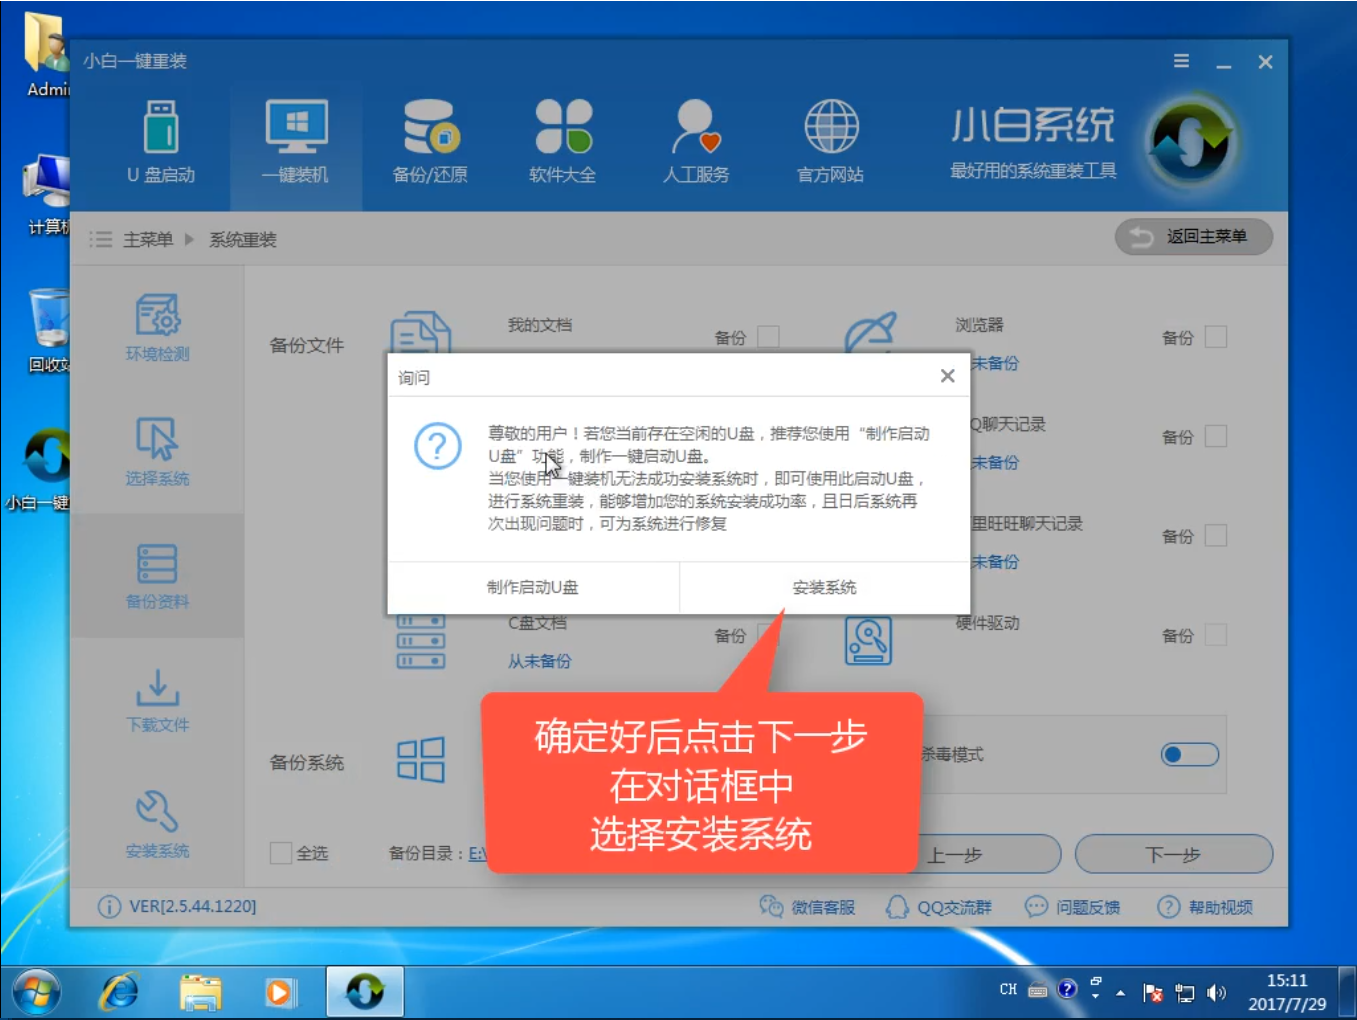Open 帮助视频 in the footer
This screenshot has height=1020, width=1357.
pyautogui.click(x=1205, y=907)
